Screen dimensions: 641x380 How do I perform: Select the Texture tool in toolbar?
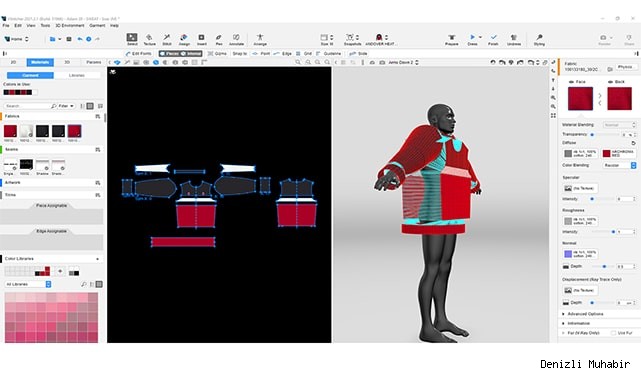(x=149, y=39)
